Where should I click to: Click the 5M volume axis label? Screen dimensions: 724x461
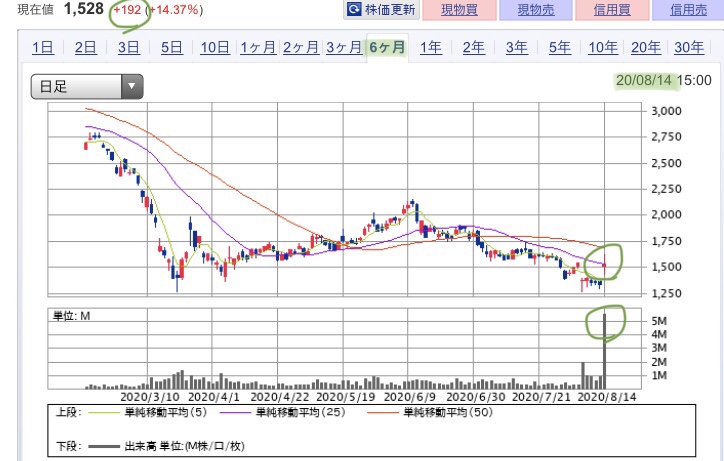(659, 321)
